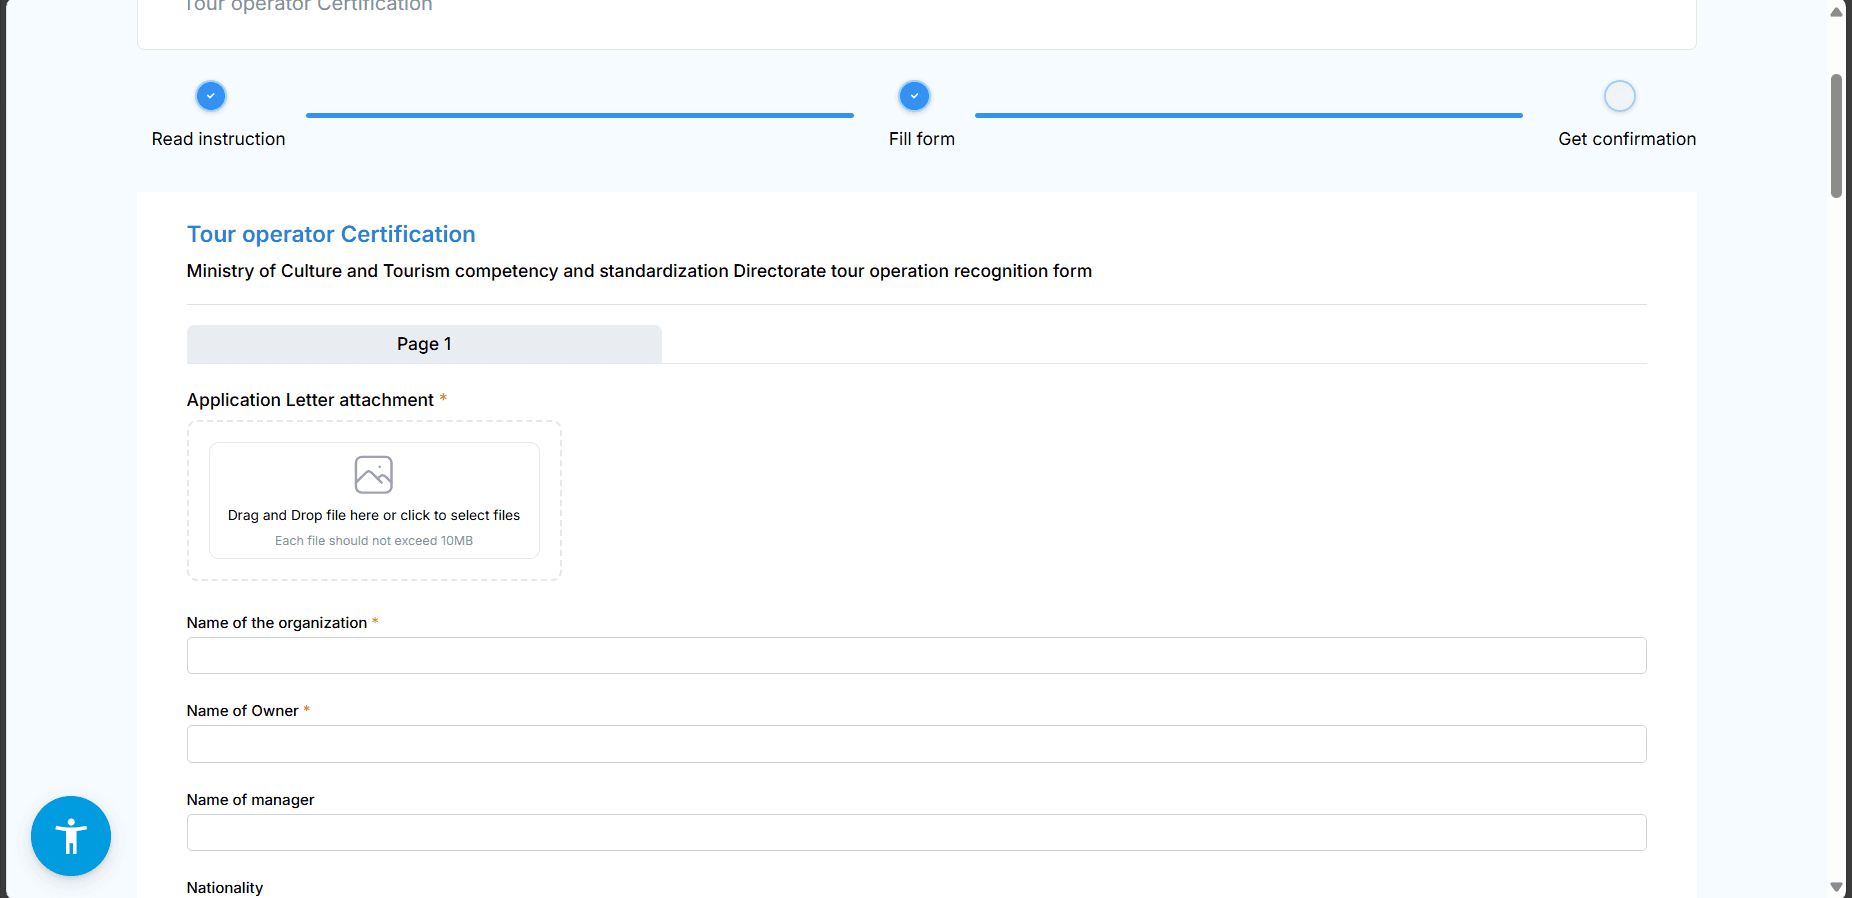Click the 'Read instruction' step label
The height and width of the screenshot is (898, 1852).
click(x=218, y=139)
